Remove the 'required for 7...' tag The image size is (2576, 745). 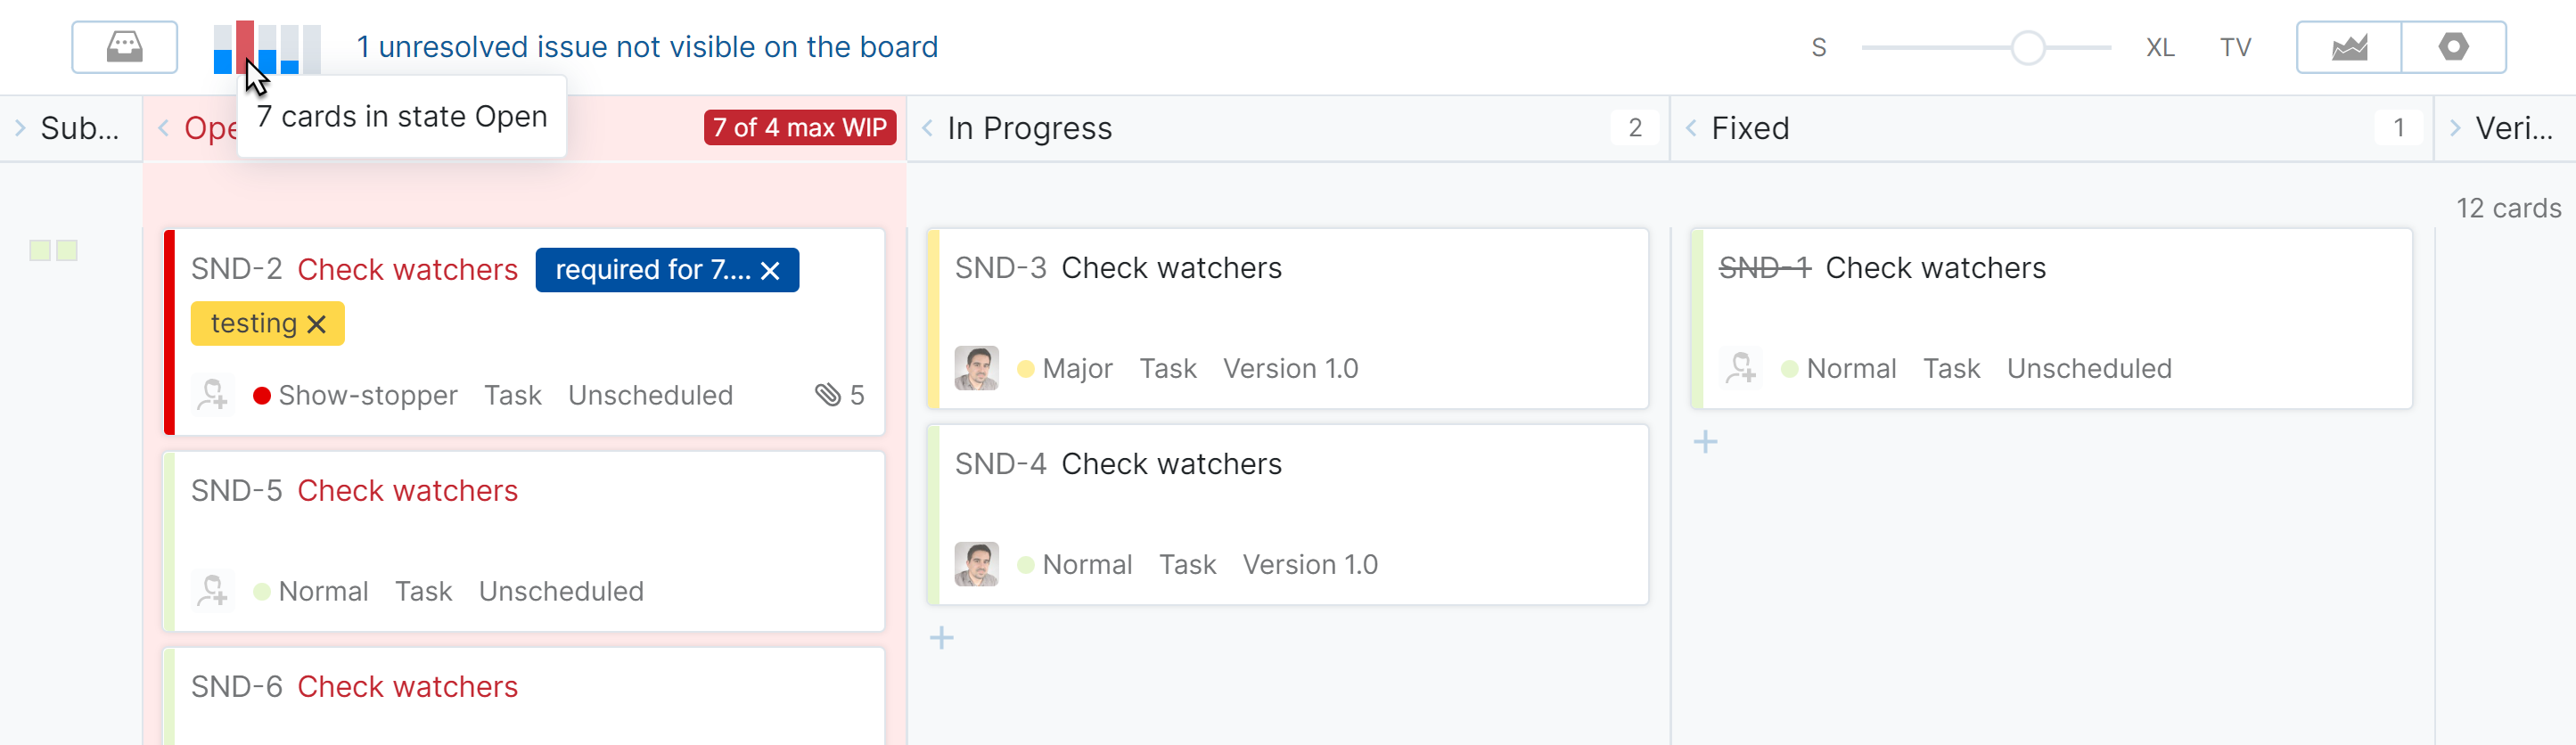click(x=770, y=270)
